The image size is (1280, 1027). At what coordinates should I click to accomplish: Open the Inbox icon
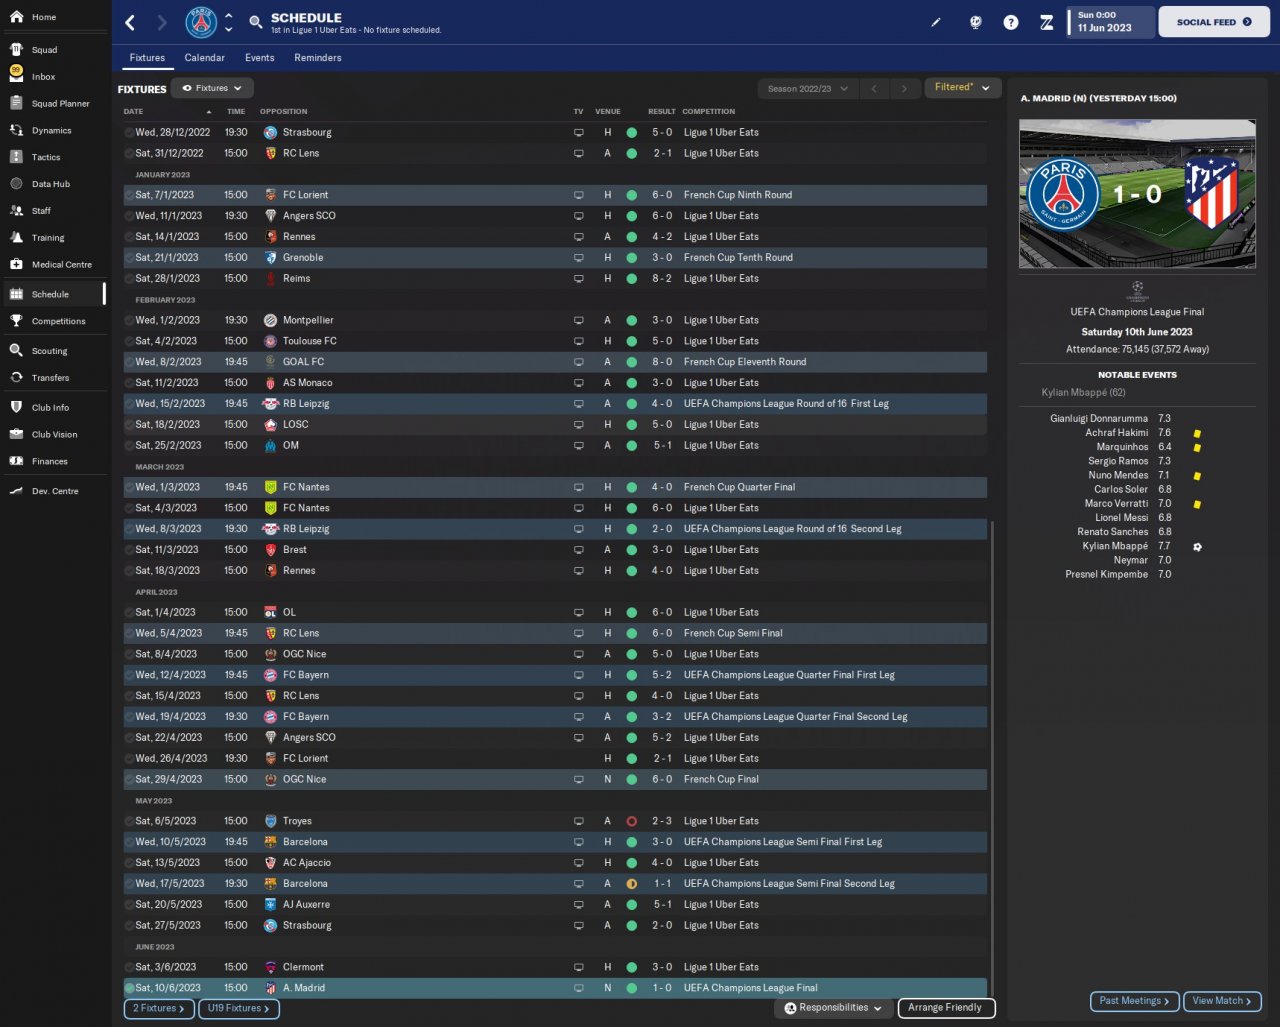click(x=16, y=76)
